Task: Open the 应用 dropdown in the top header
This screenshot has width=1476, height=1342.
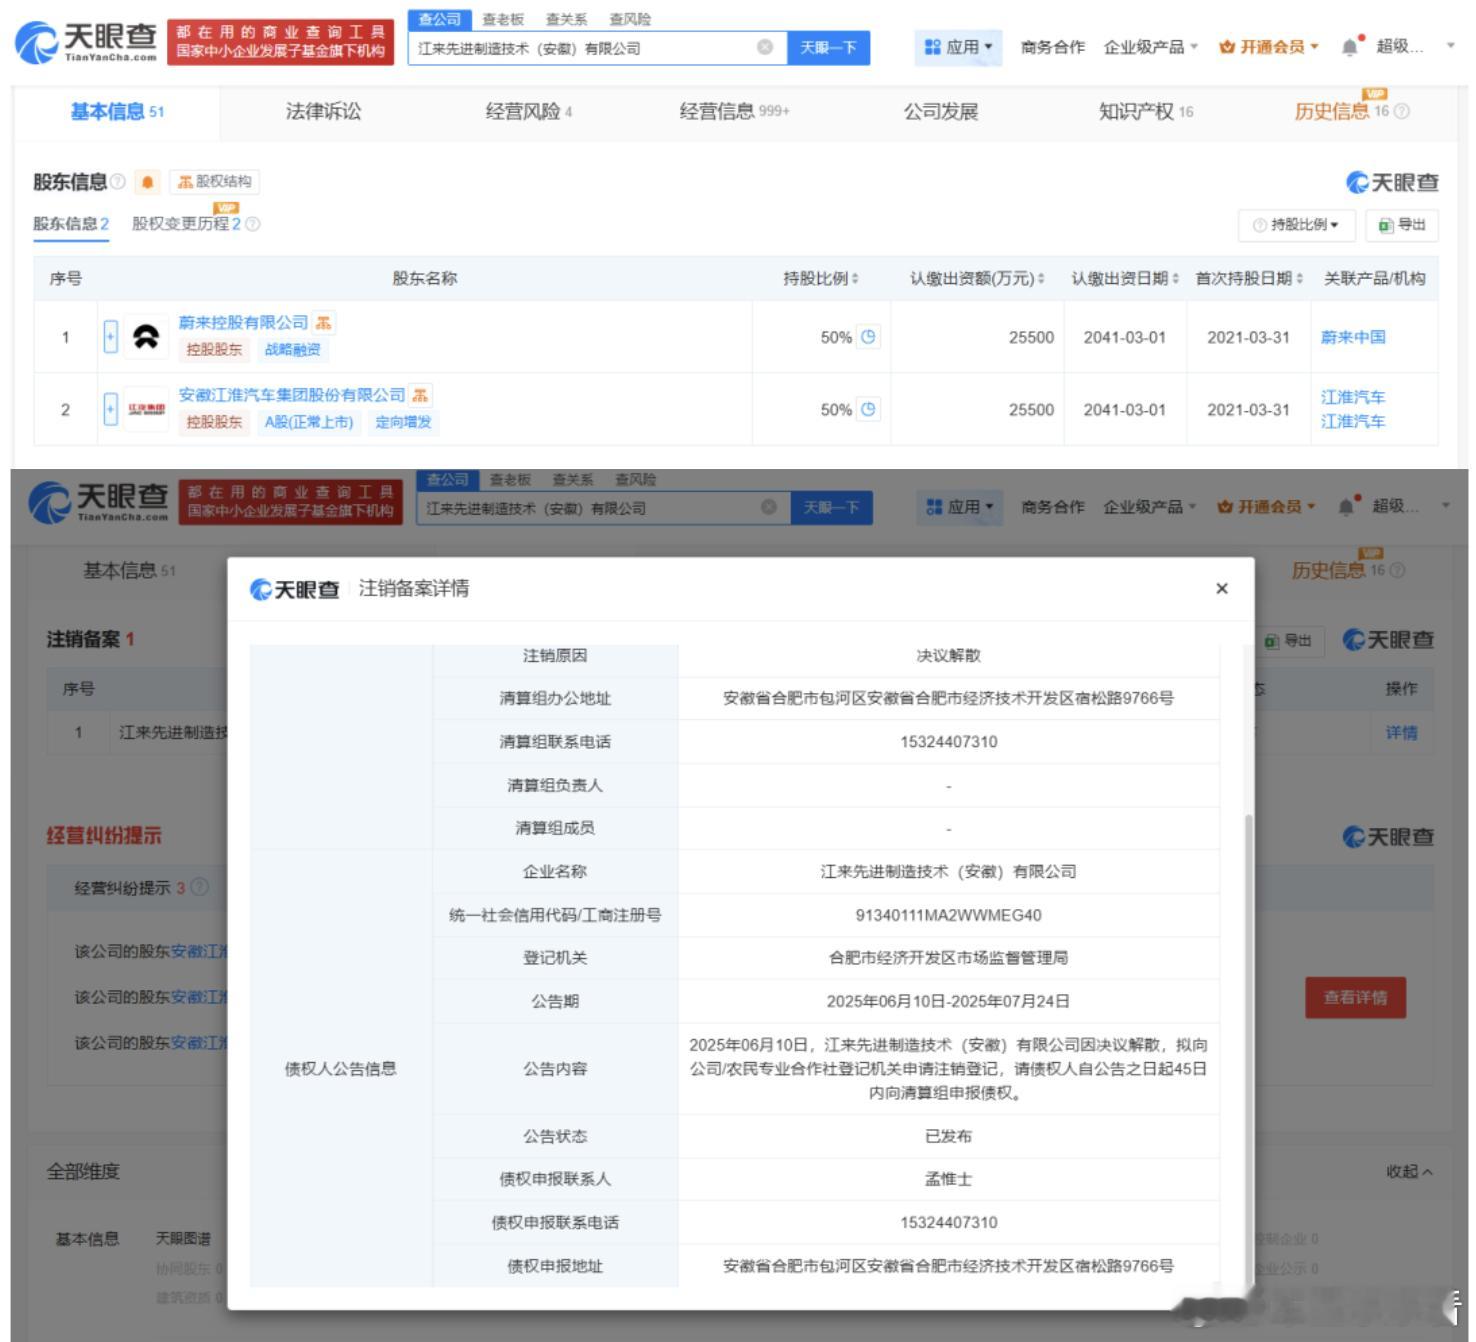Action: [x=958, y=47]
